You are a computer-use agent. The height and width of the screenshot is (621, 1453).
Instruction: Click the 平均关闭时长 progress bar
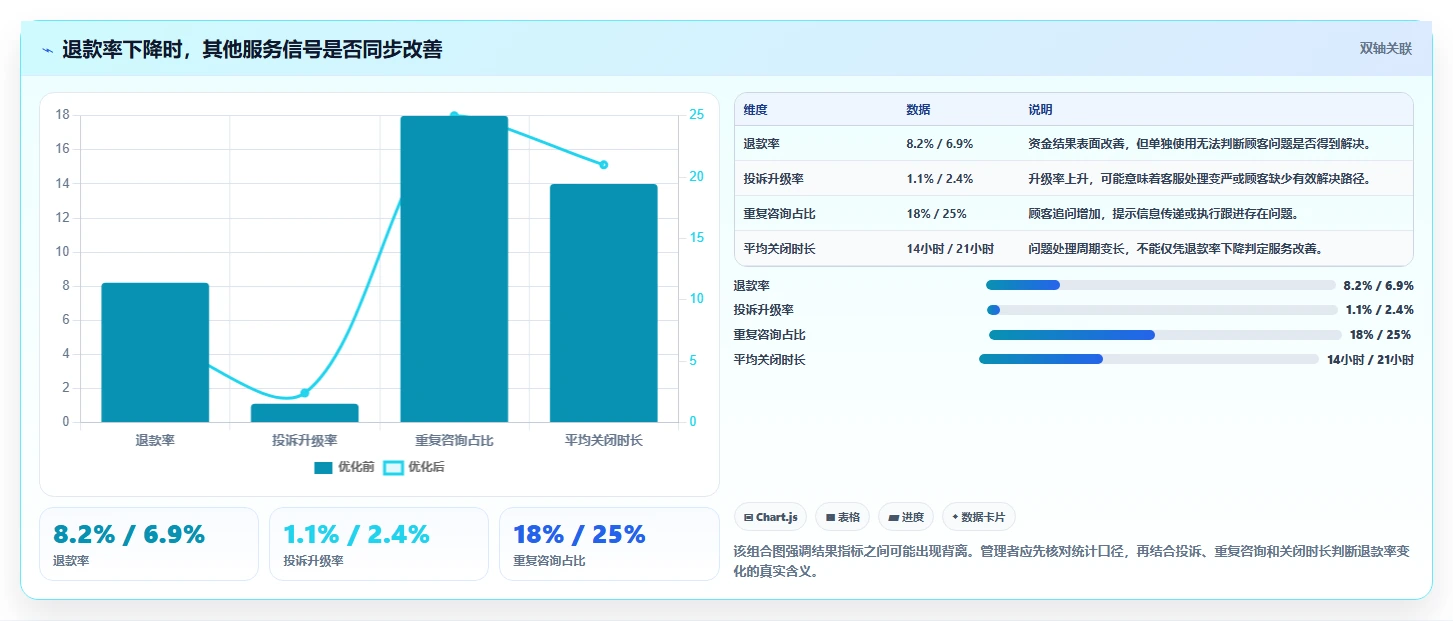[1149, 359]
